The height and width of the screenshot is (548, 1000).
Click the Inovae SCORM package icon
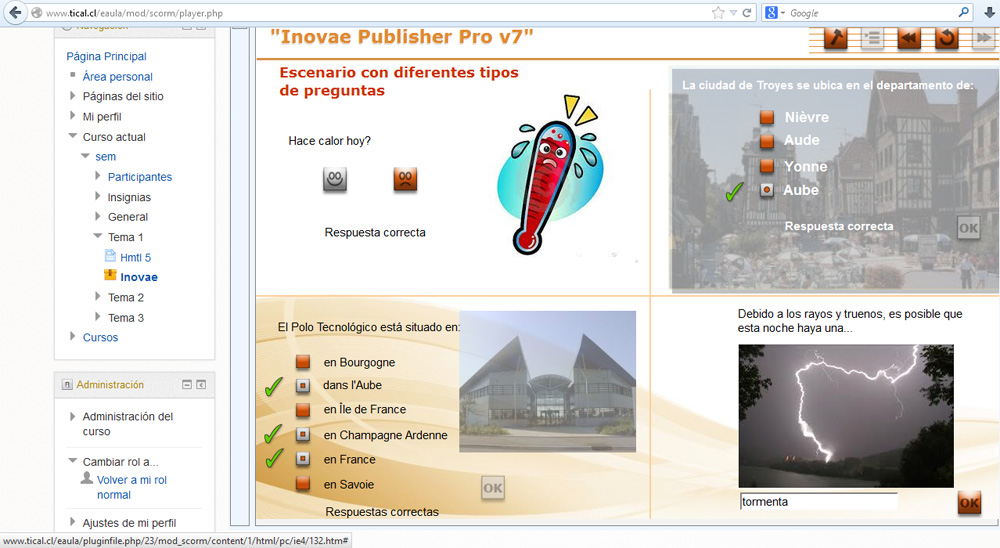coord(110,275)
